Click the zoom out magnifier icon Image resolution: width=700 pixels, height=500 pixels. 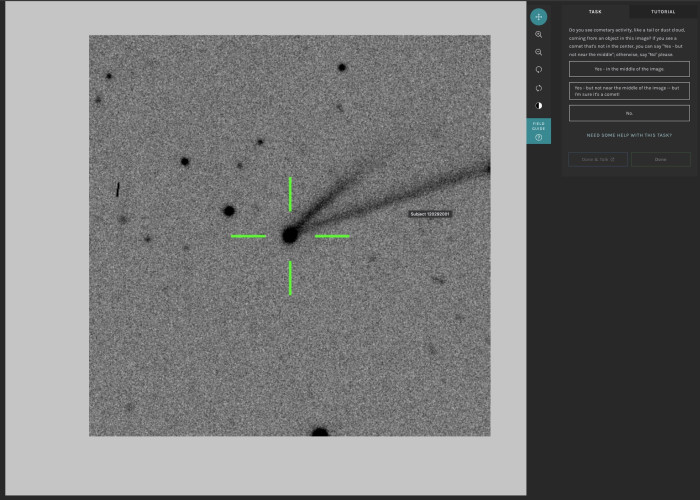[538, 52]
